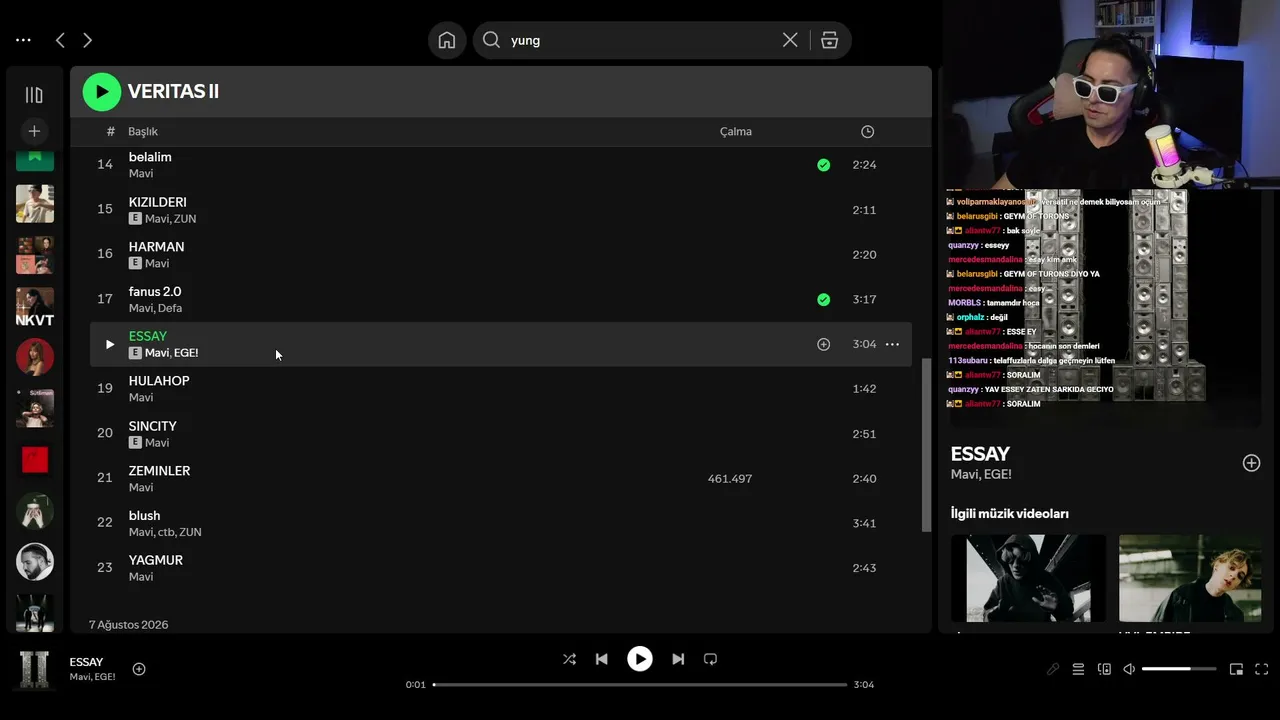Image resolution: width=1280 pixels, height=720 pixels.
Task: Sort tracks by Çalma column header
Action: 736,132
